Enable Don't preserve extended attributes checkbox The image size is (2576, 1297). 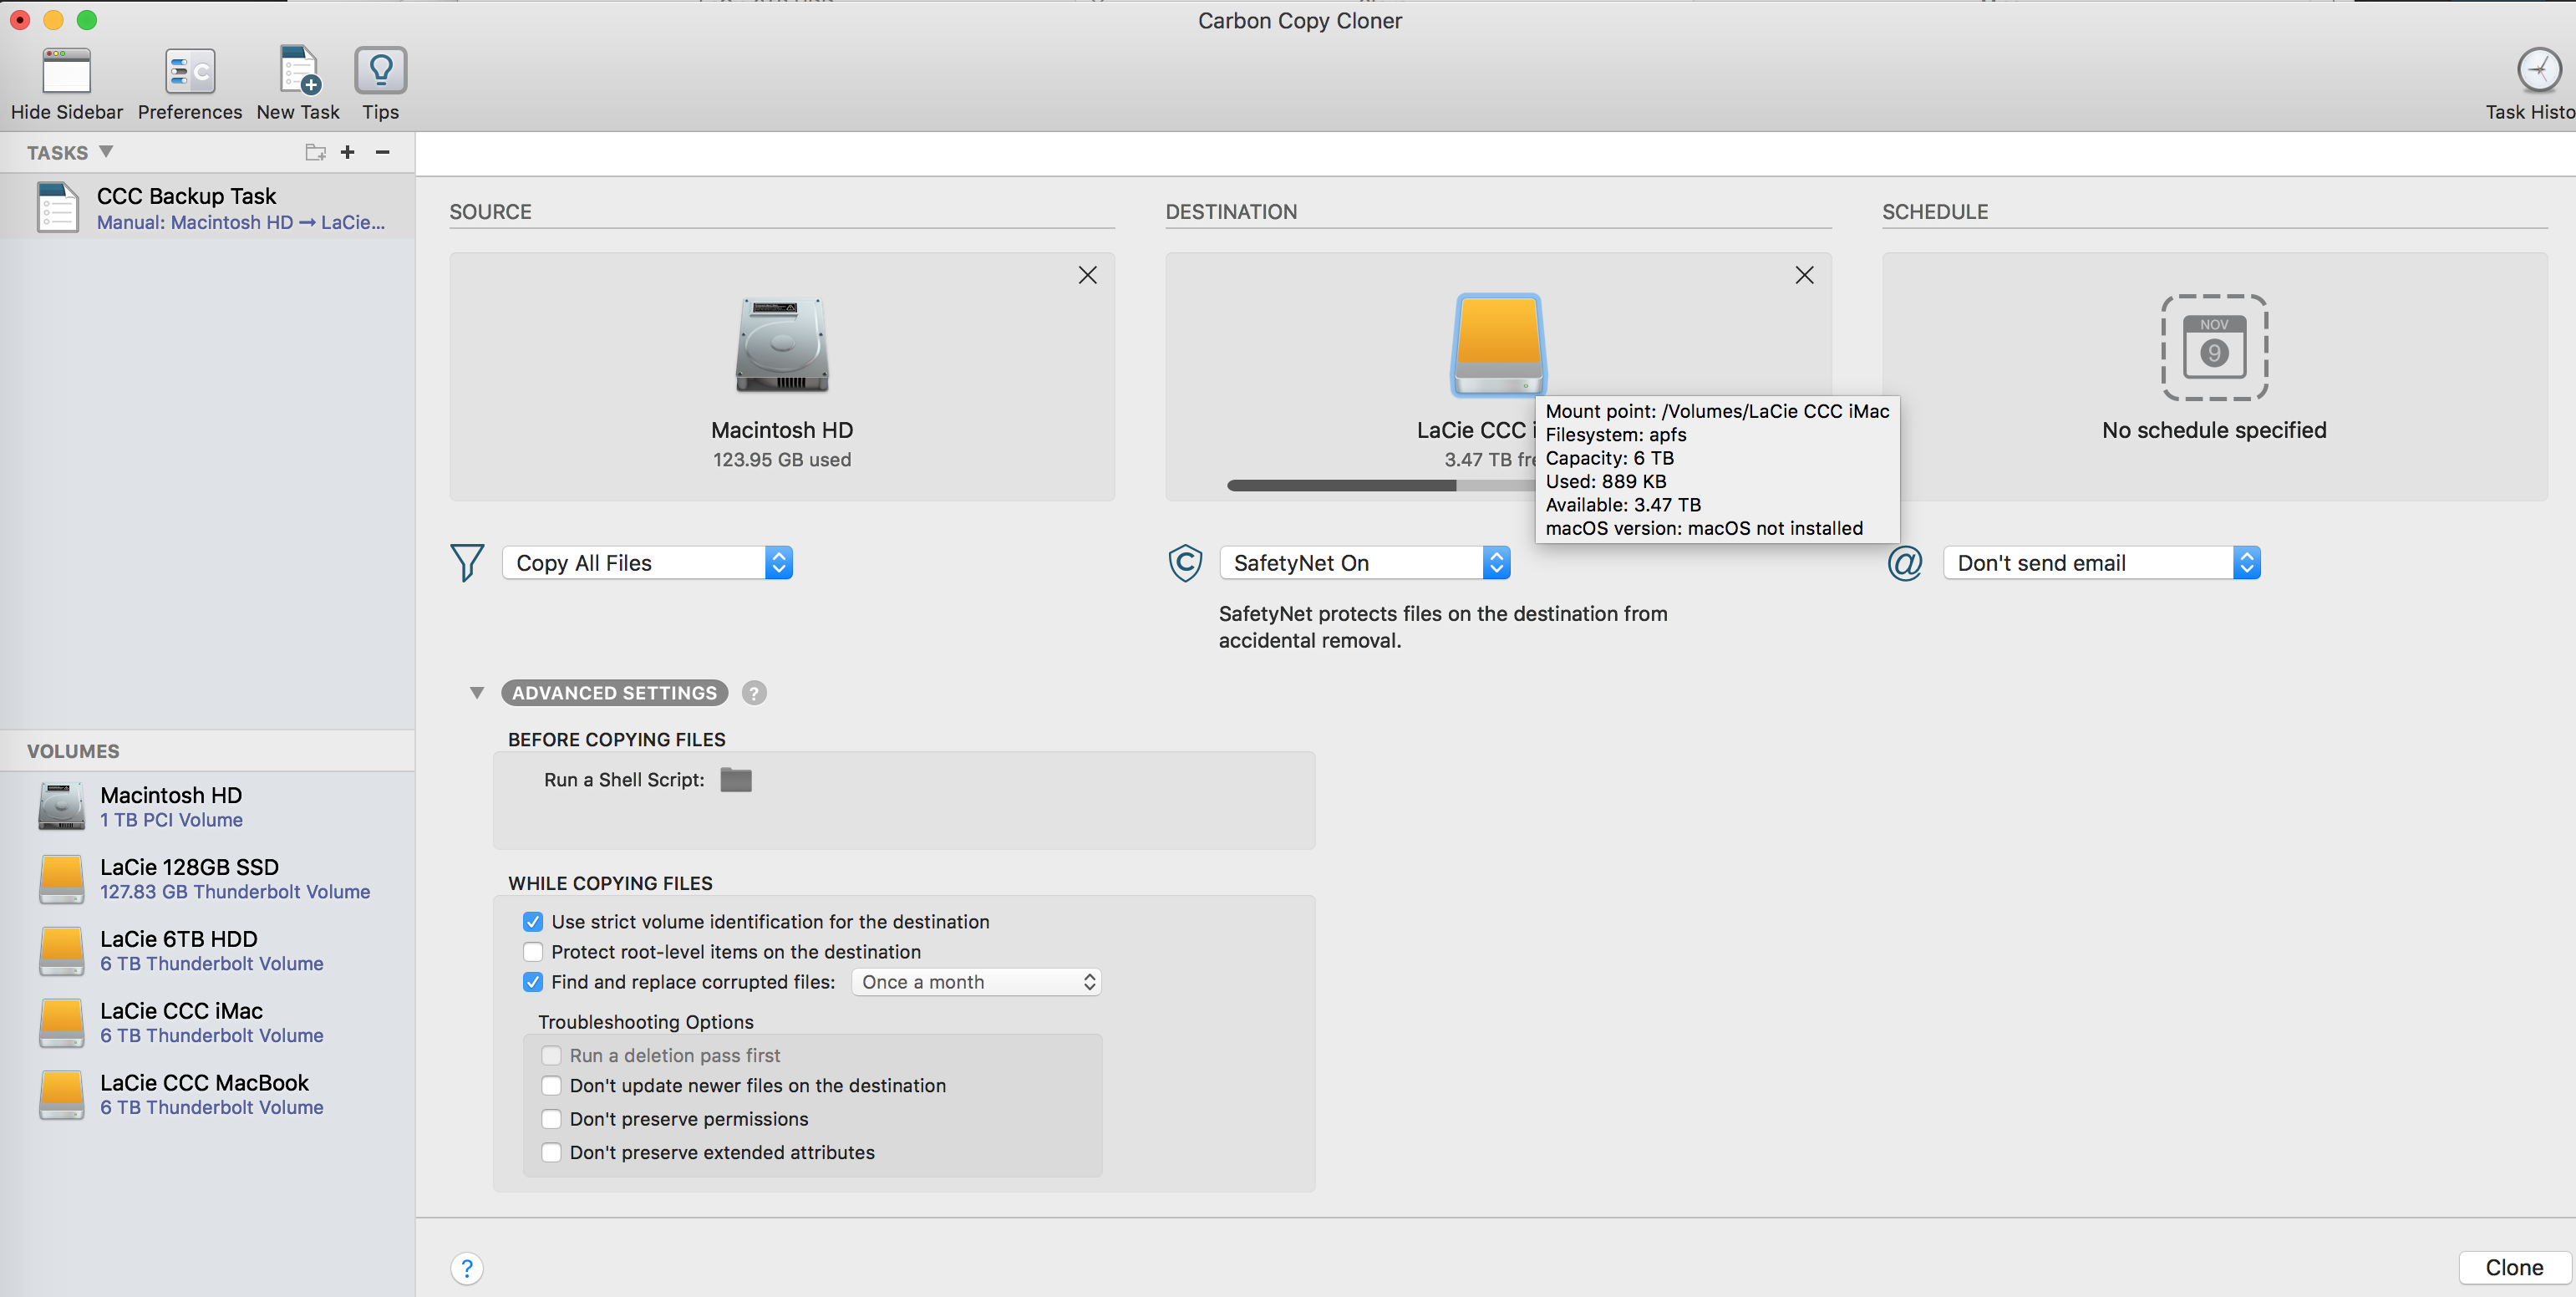551,1152
